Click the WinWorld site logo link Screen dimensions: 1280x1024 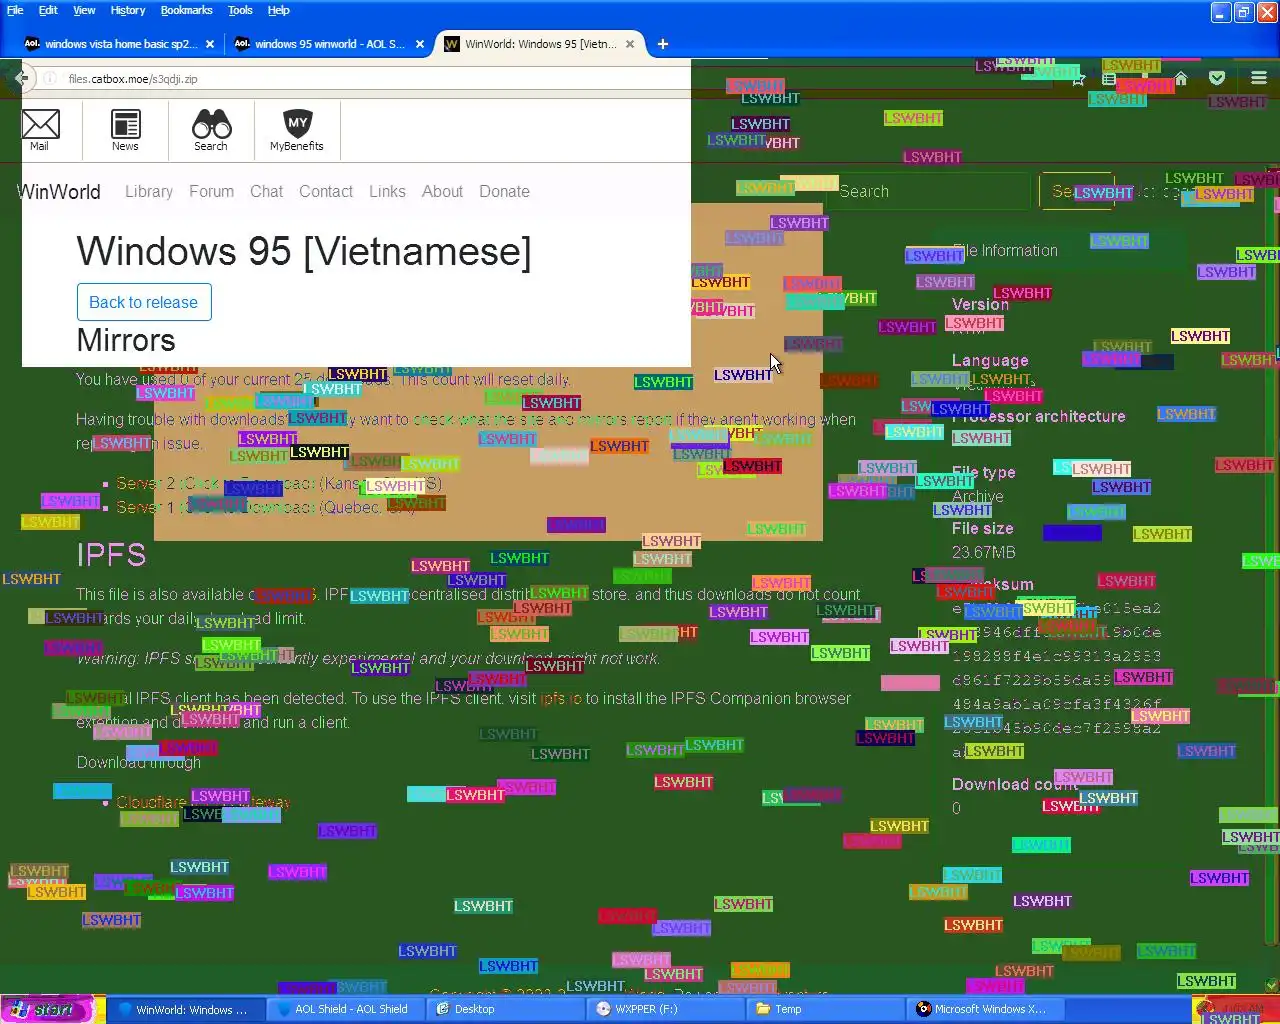tap(59, 191)
